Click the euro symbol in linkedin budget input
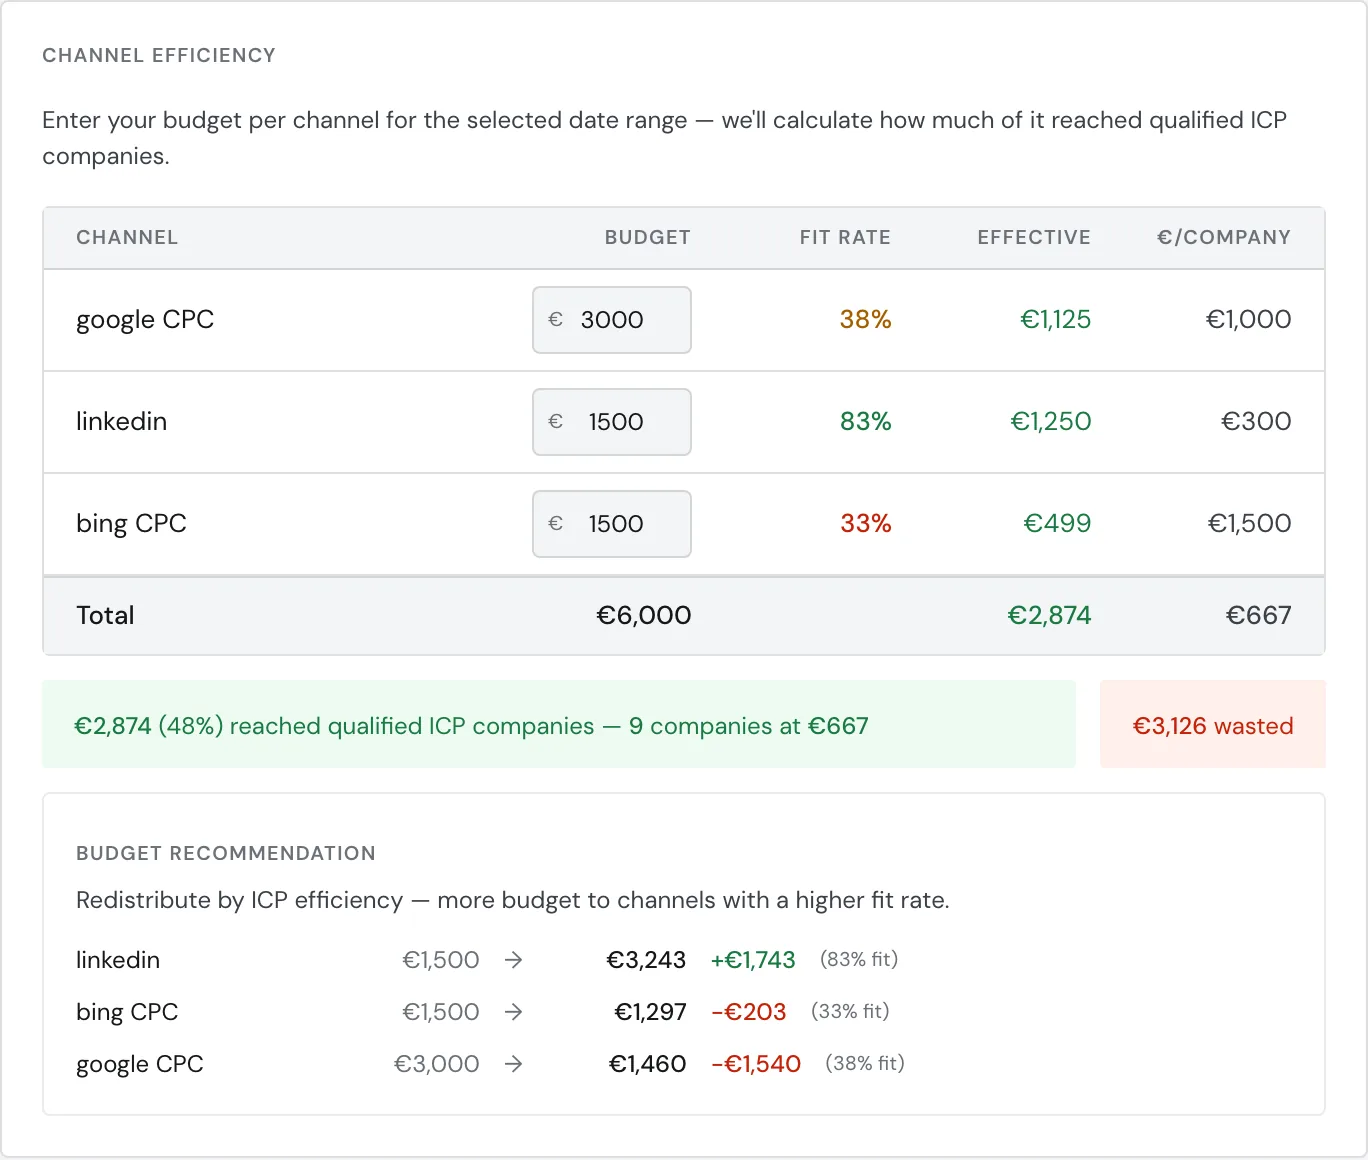This screenshot has width=1368, height=1160. 556,422
